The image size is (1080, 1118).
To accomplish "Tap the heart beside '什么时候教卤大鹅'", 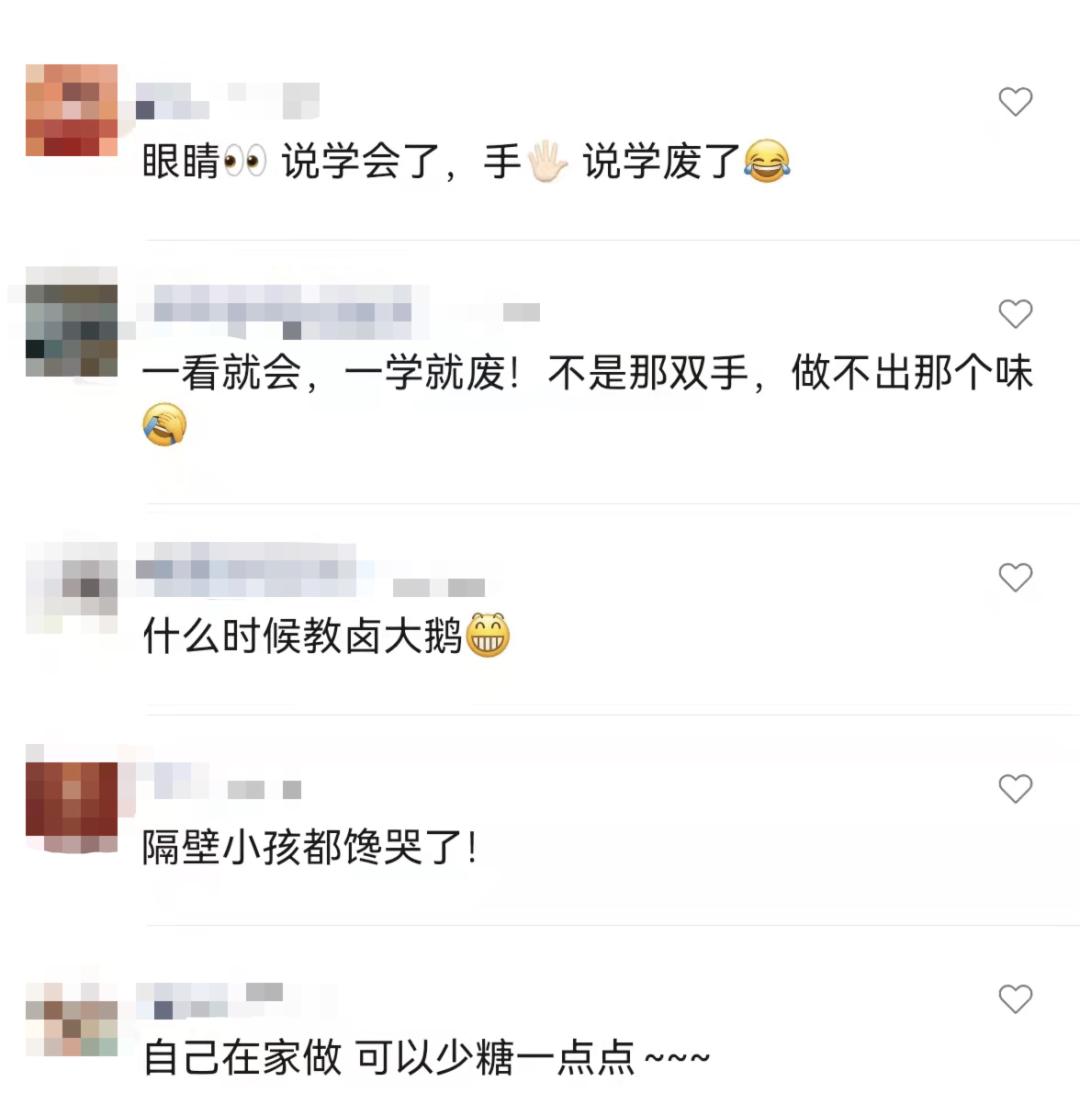I will [x=1015, y=577].
